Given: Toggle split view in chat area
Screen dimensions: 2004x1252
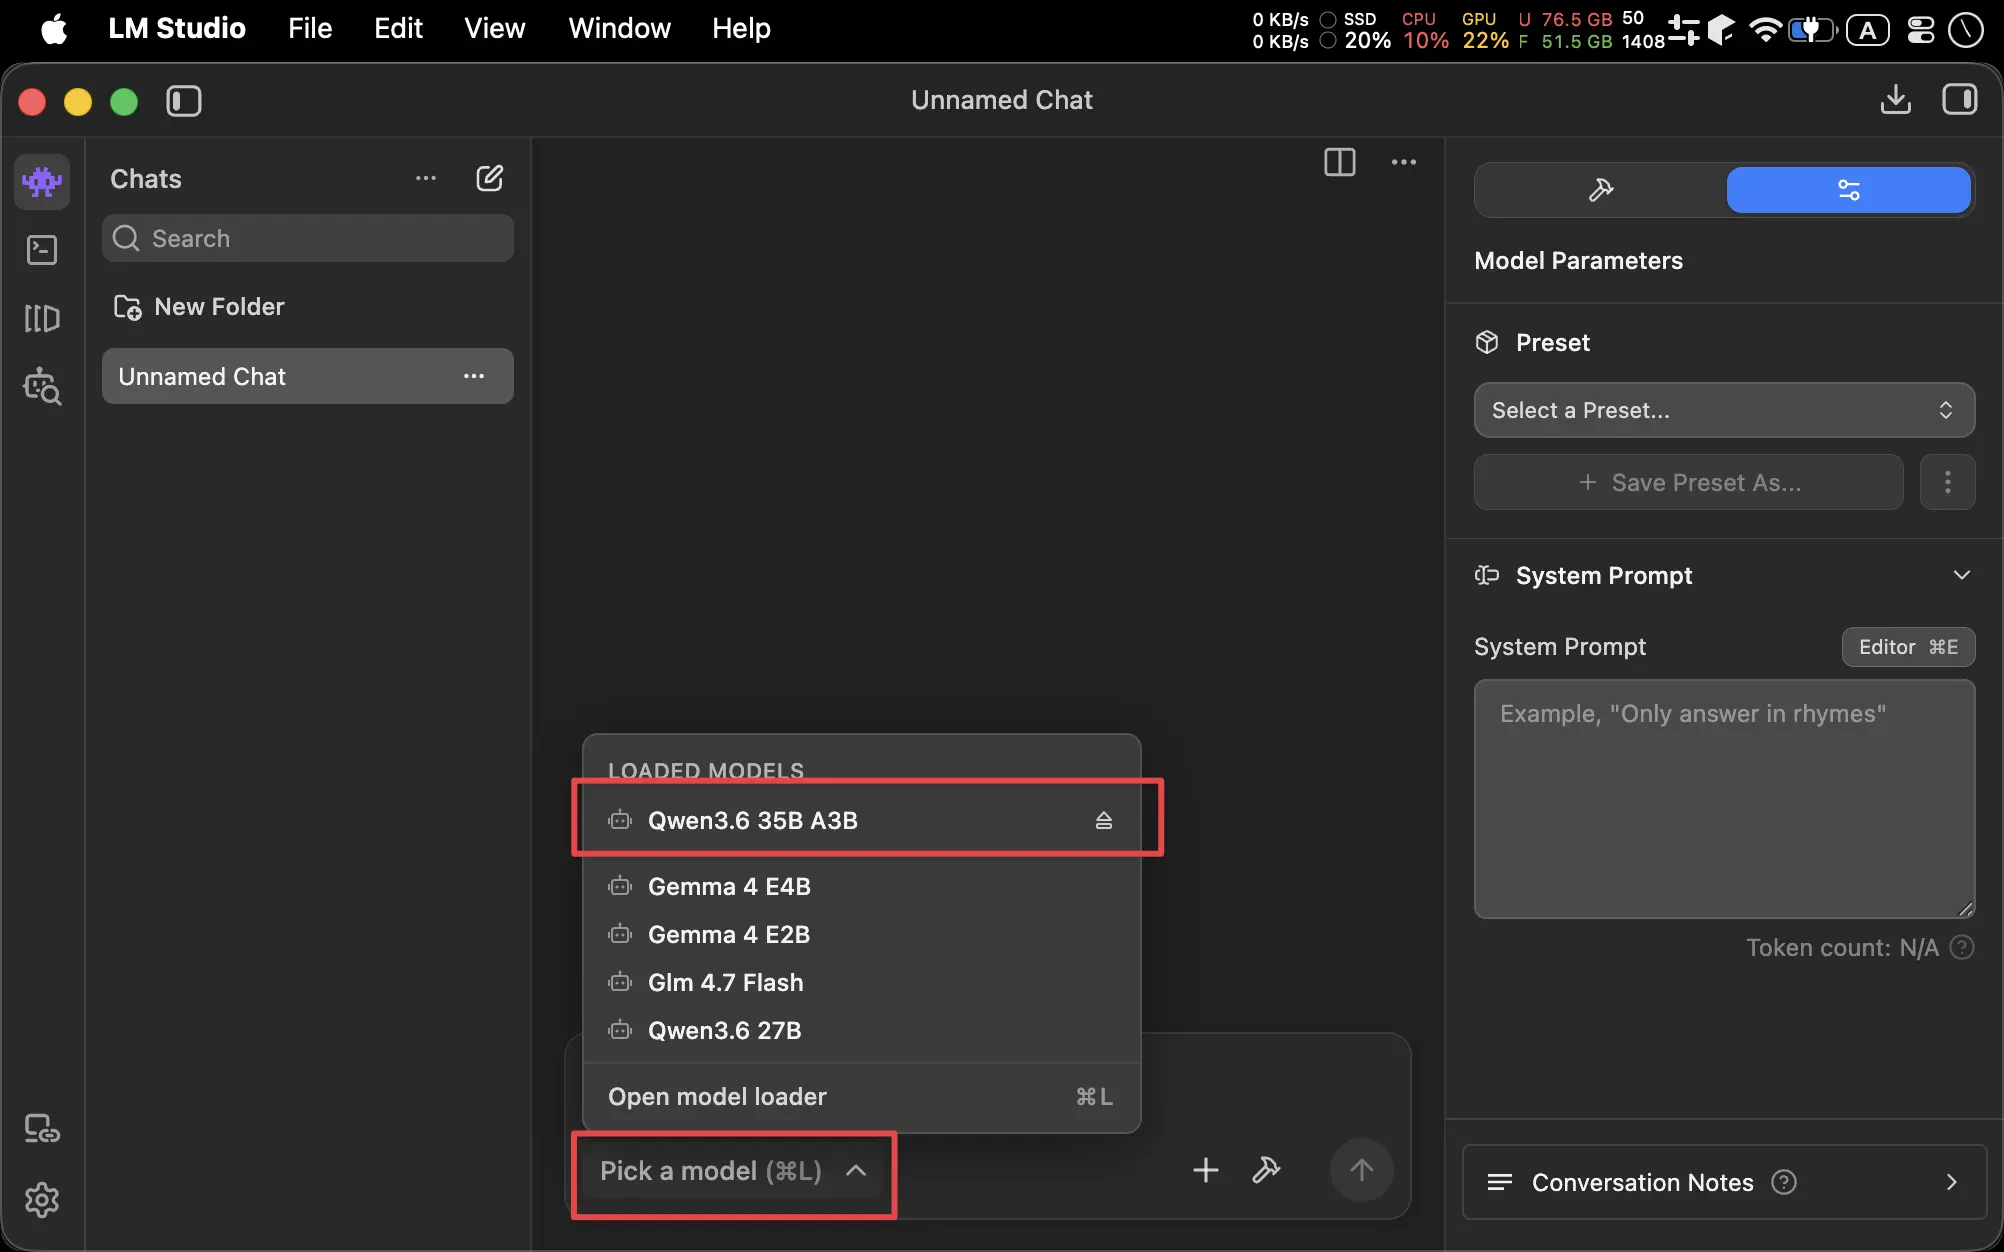Looking at the screenshot, I should pos(1340,162).
